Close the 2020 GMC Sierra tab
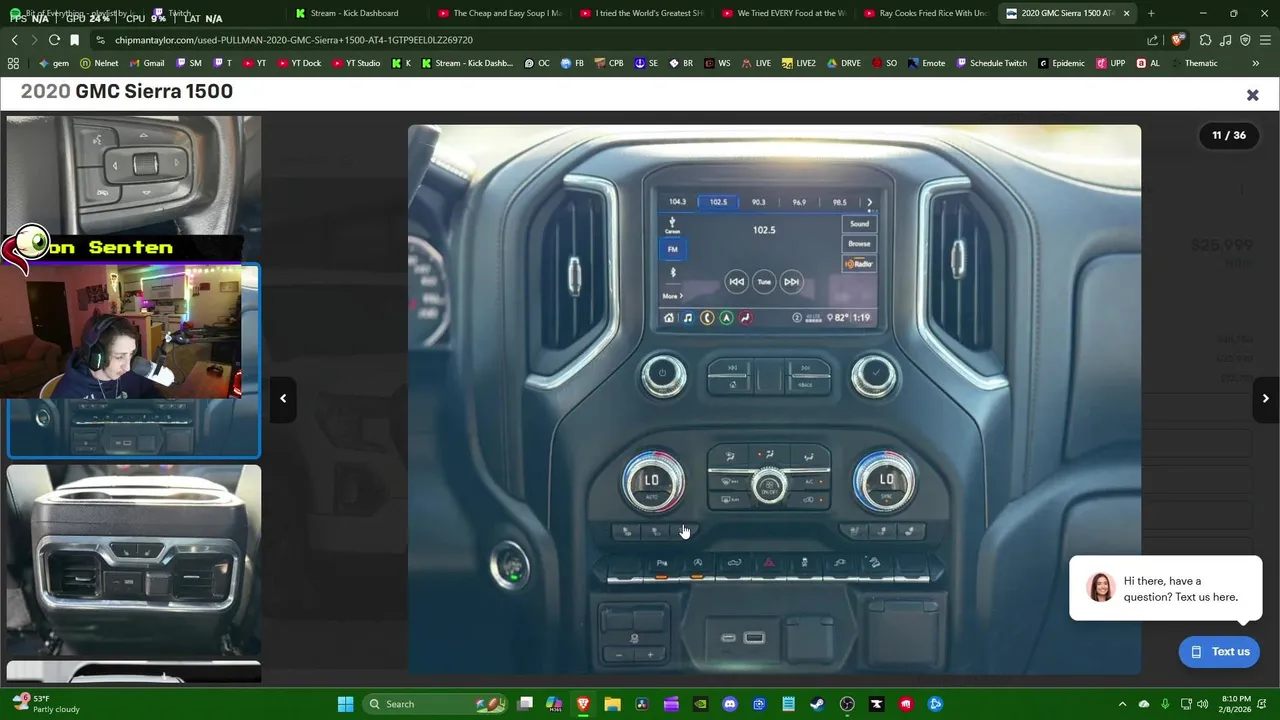This screenshot has width=1280, height=720. 1127,13
